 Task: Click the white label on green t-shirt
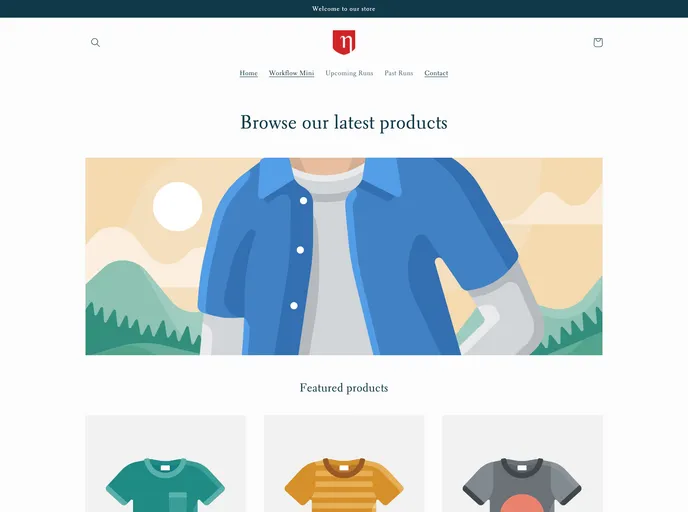point(165,468)
